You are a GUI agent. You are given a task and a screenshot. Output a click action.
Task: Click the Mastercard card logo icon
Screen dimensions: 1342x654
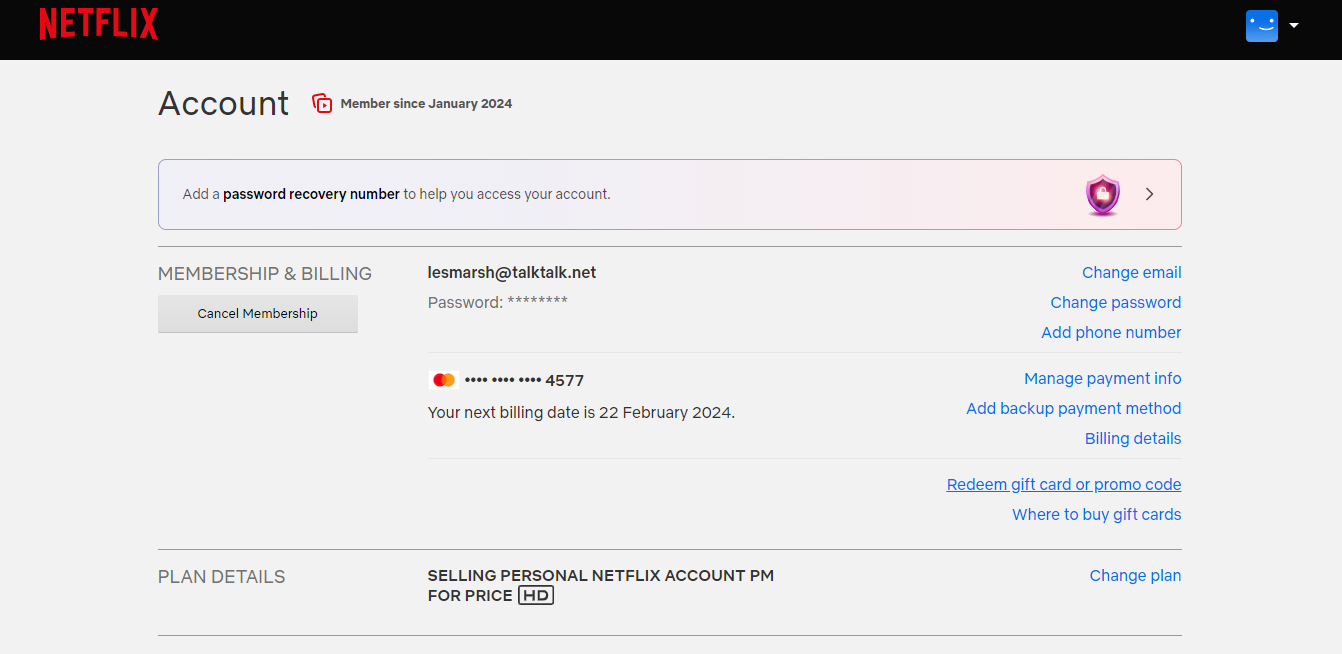(x=444, y=380)
